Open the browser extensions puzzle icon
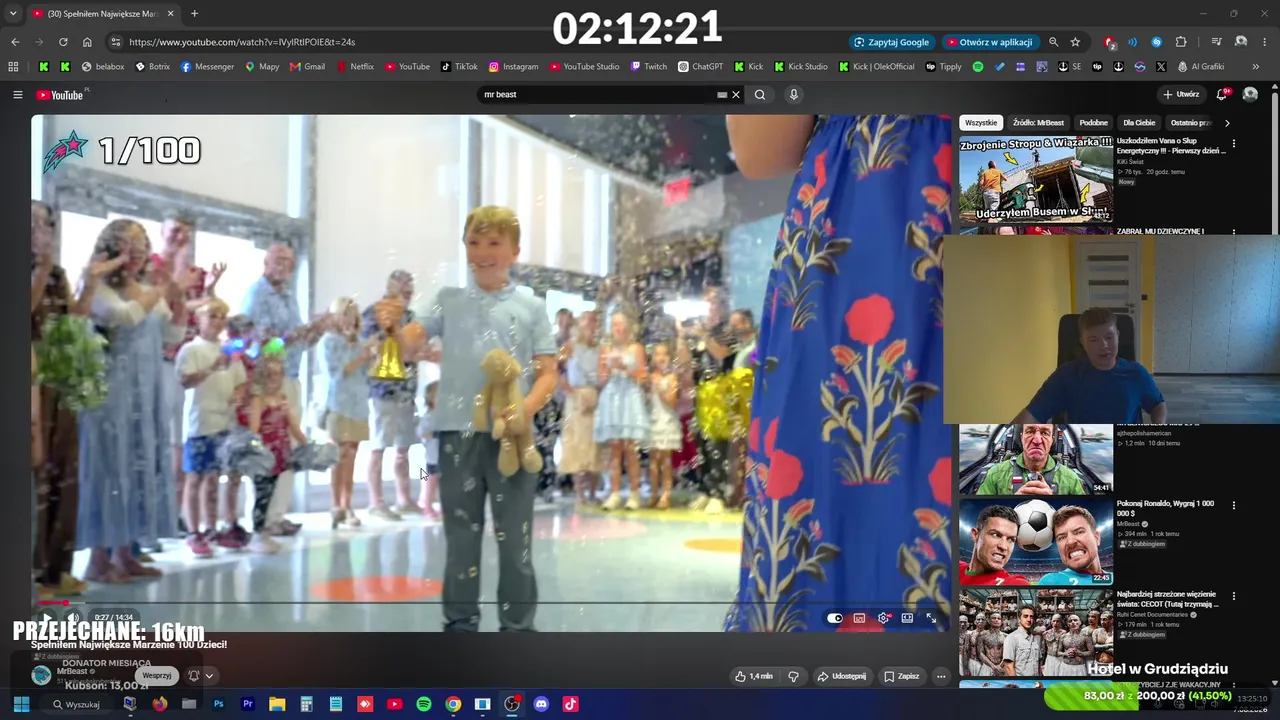 (x=1181, y=42)
